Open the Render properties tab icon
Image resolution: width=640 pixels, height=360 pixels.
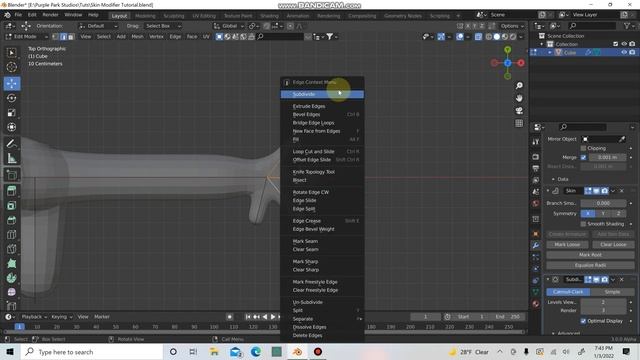[536, 157]
